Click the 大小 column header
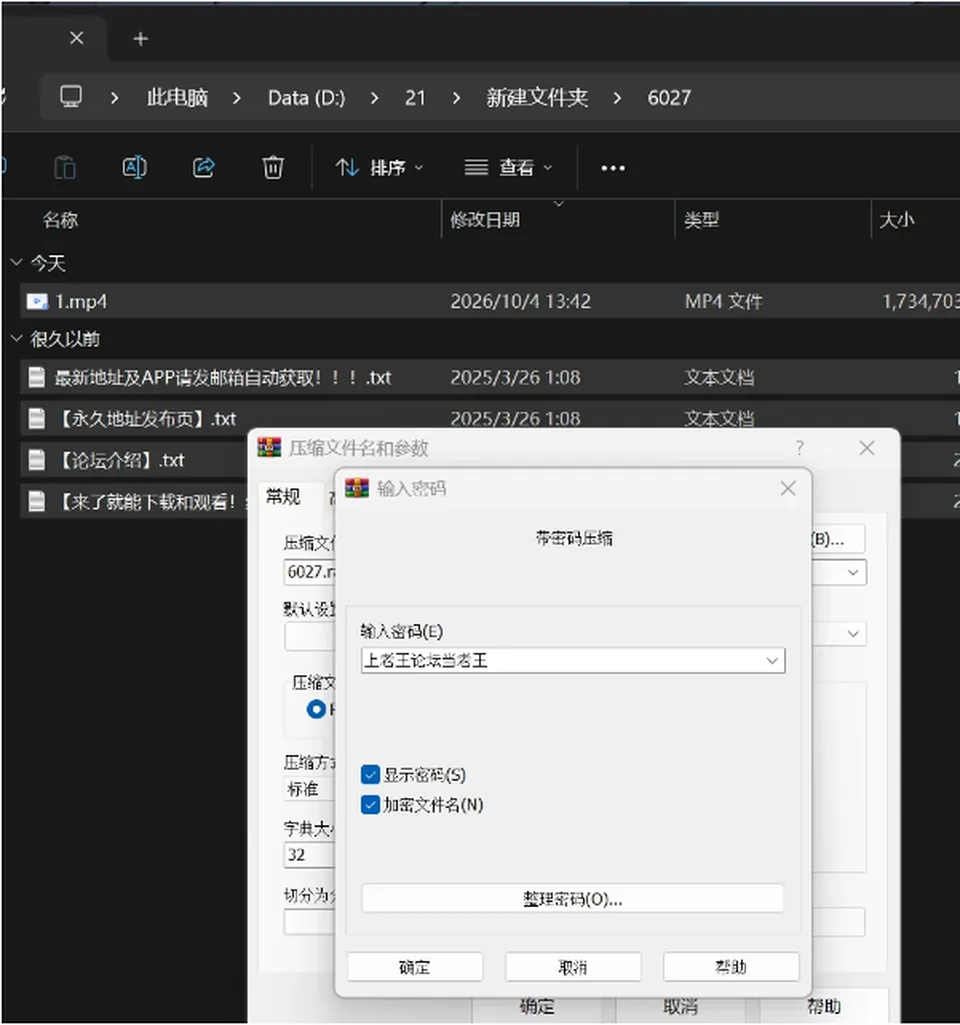 897,220
